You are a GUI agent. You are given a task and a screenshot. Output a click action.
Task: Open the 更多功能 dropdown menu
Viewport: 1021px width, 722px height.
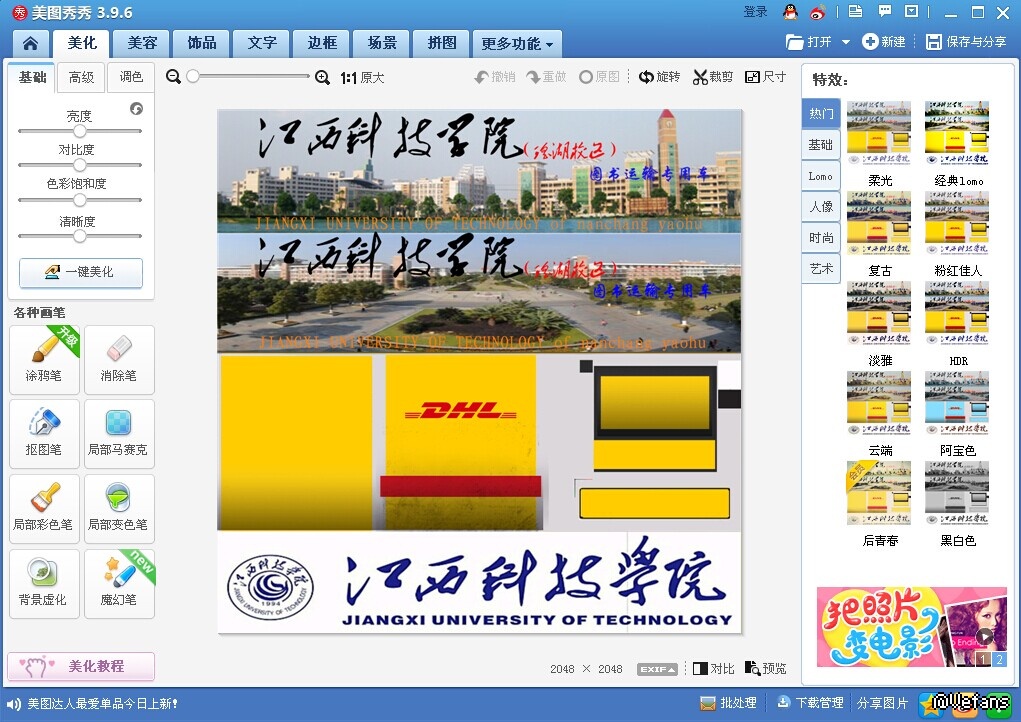tap(517, 44)
